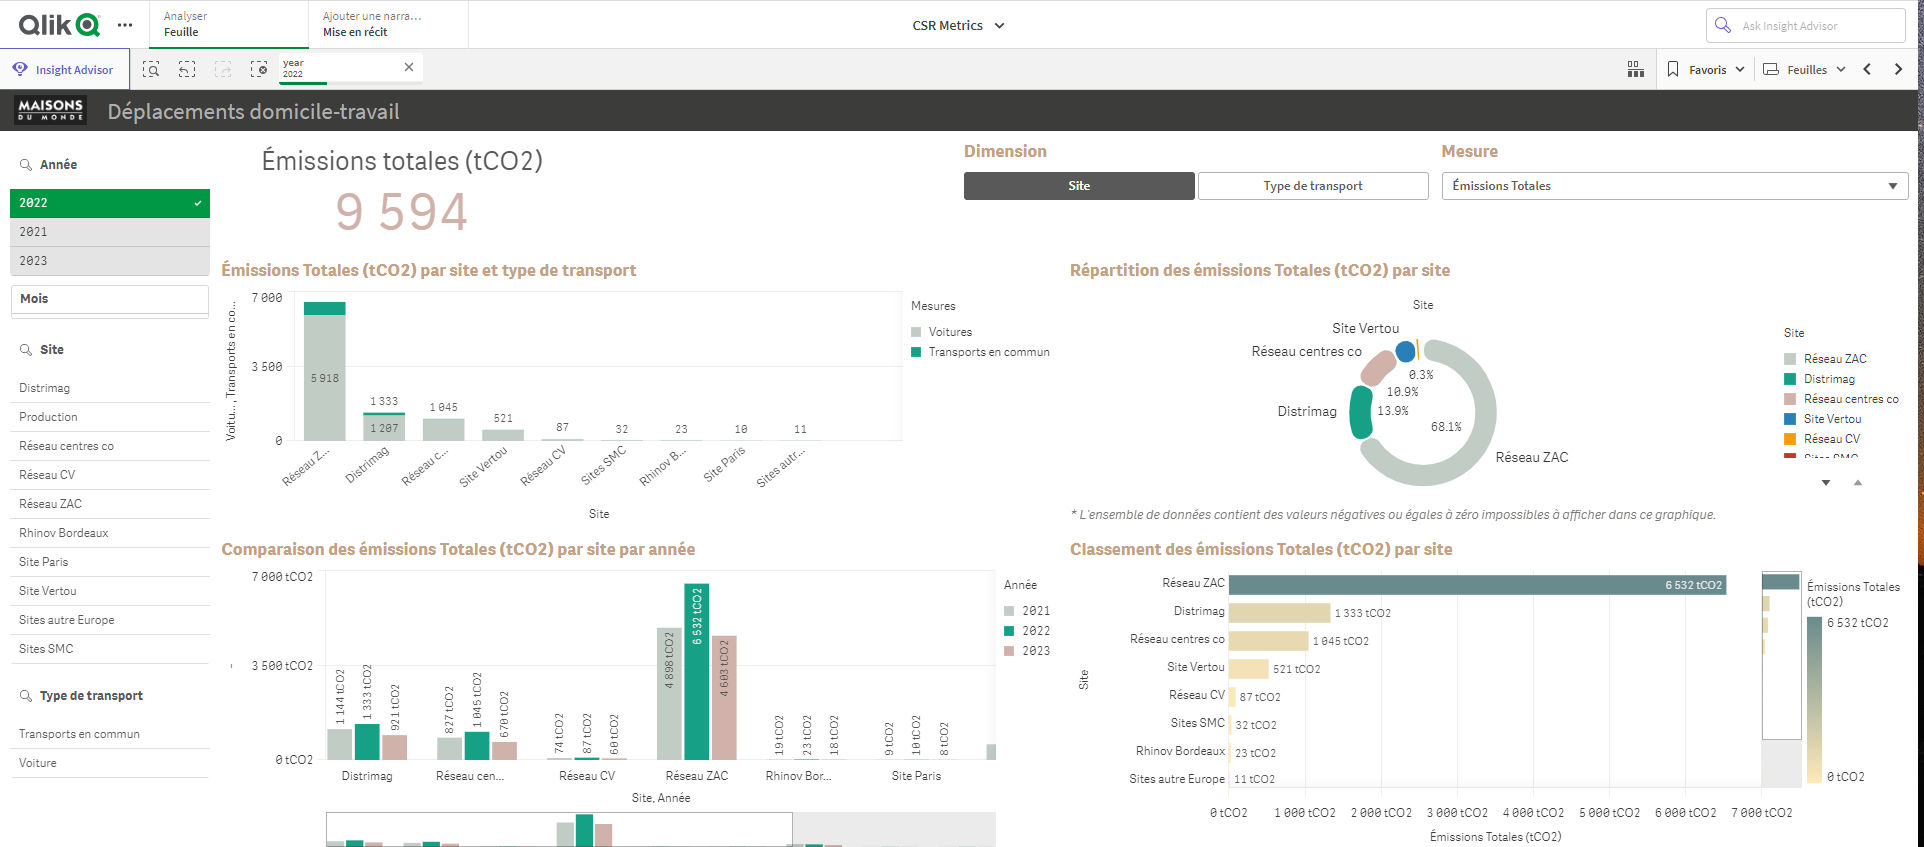Open the global menu three dots
This screenshot has height=847, width=1924.
coord(125,25)
